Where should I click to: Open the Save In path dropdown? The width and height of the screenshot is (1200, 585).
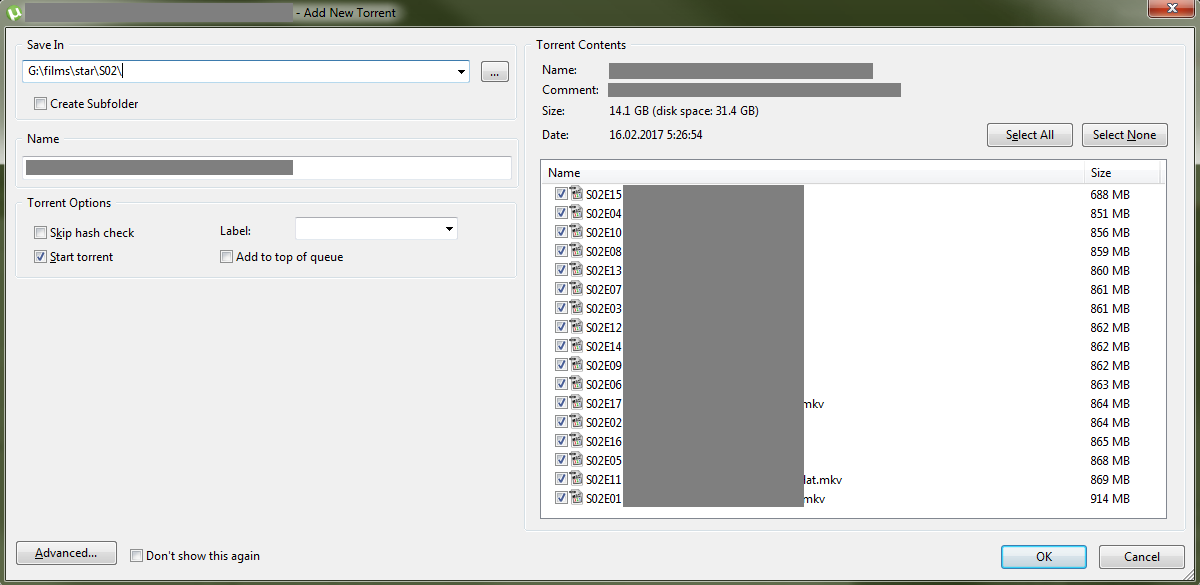pos(460,71)
